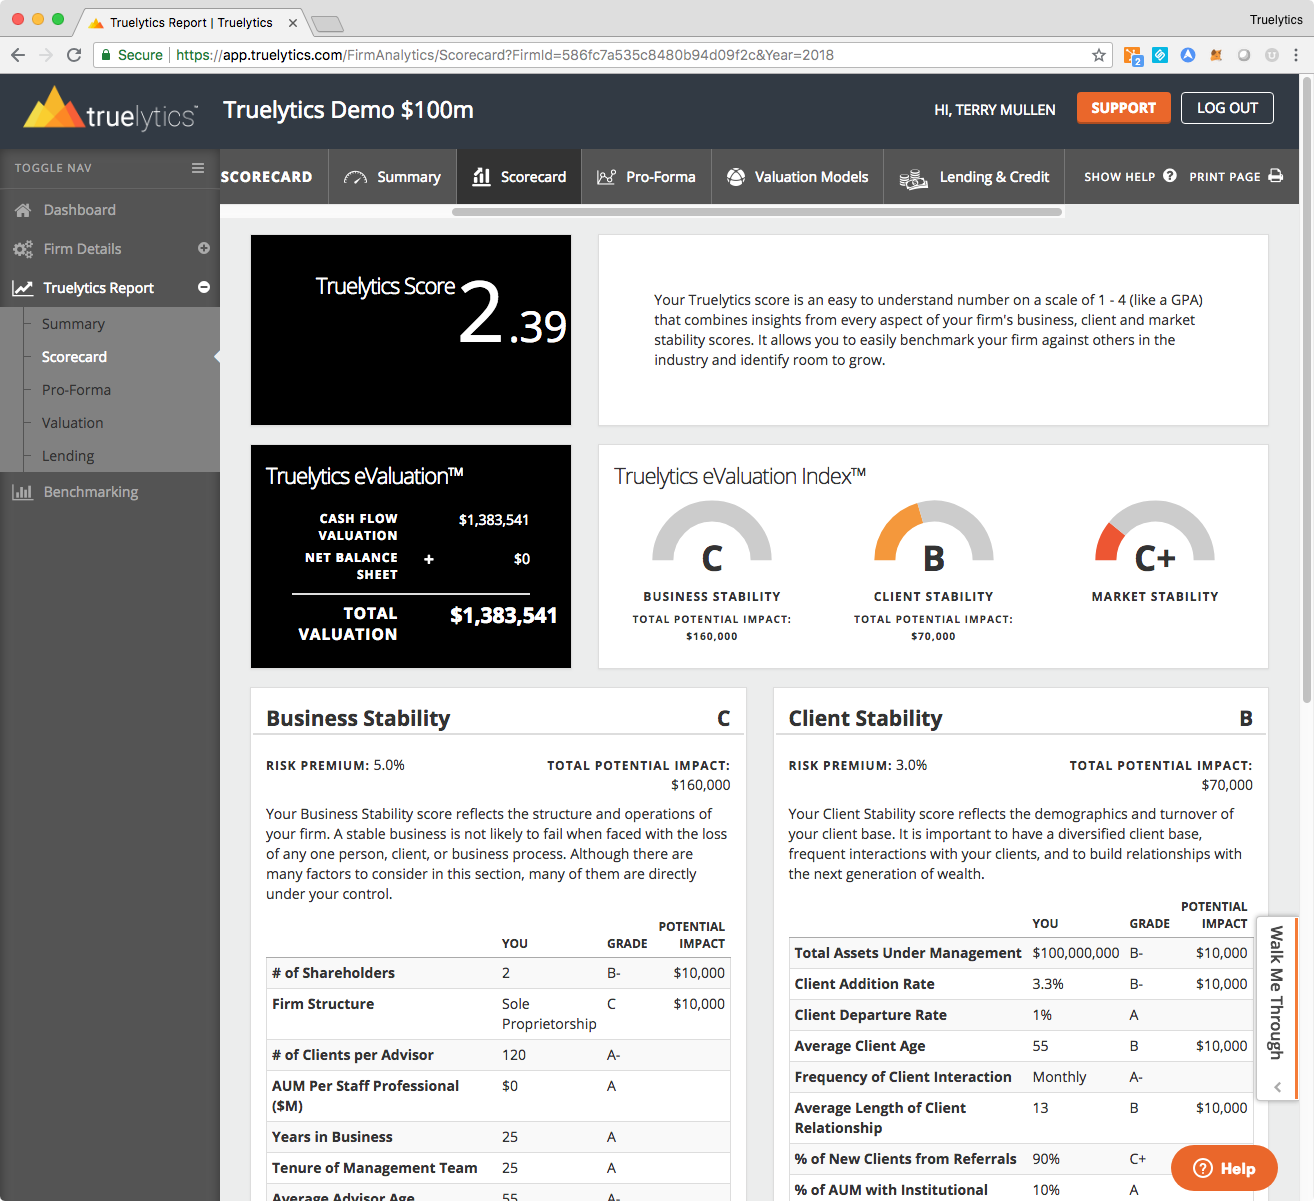The width and height of the screenshot is (1314, 1201).
Task: Click the Lending & Credit money icon
Action: coord(913,179)
